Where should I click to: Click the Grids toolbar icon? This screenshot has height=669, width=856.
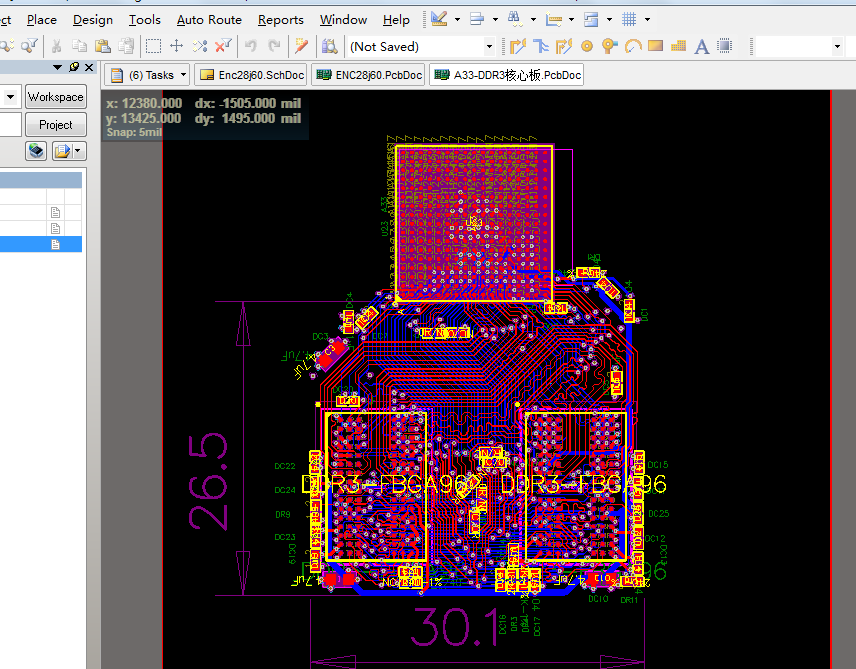[629, 19]
